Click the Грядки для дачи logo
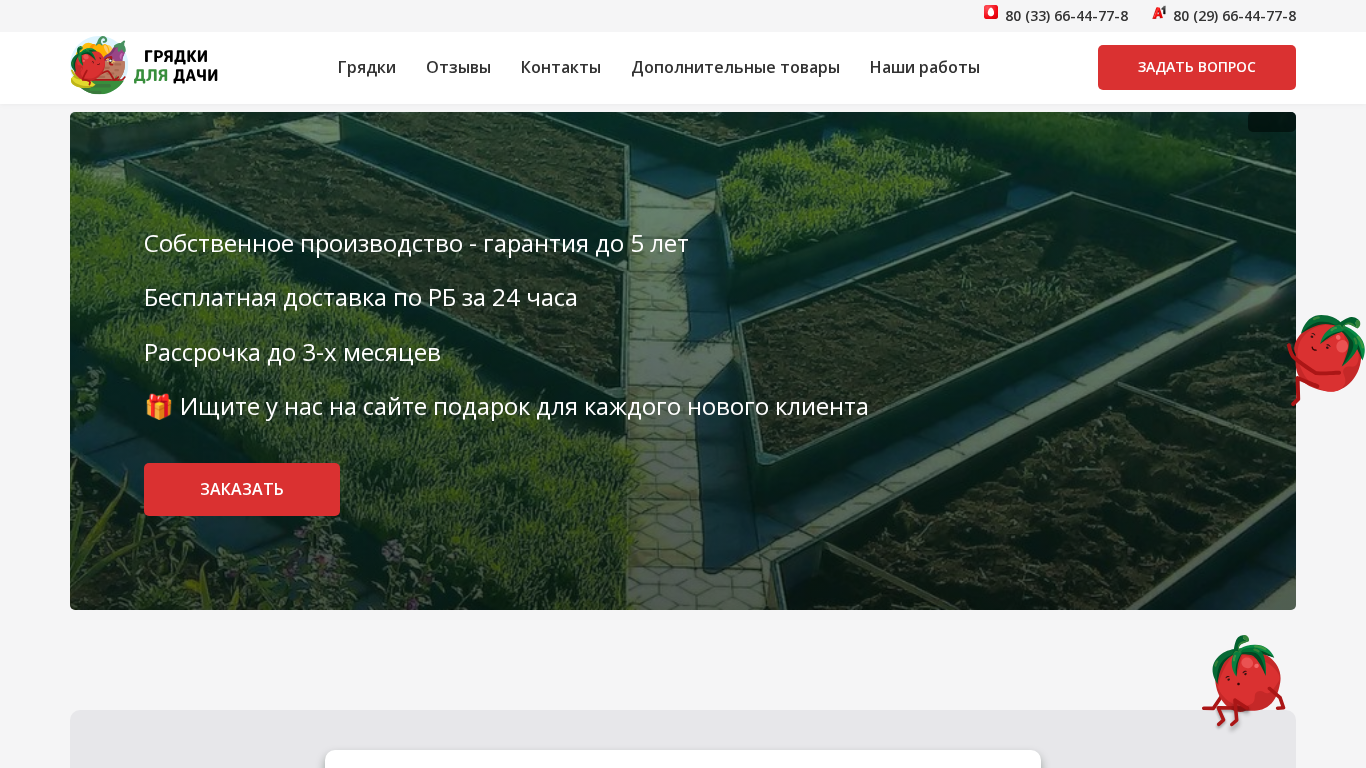The width and height of the screenshot is (1366, 768). pos(144,66)
